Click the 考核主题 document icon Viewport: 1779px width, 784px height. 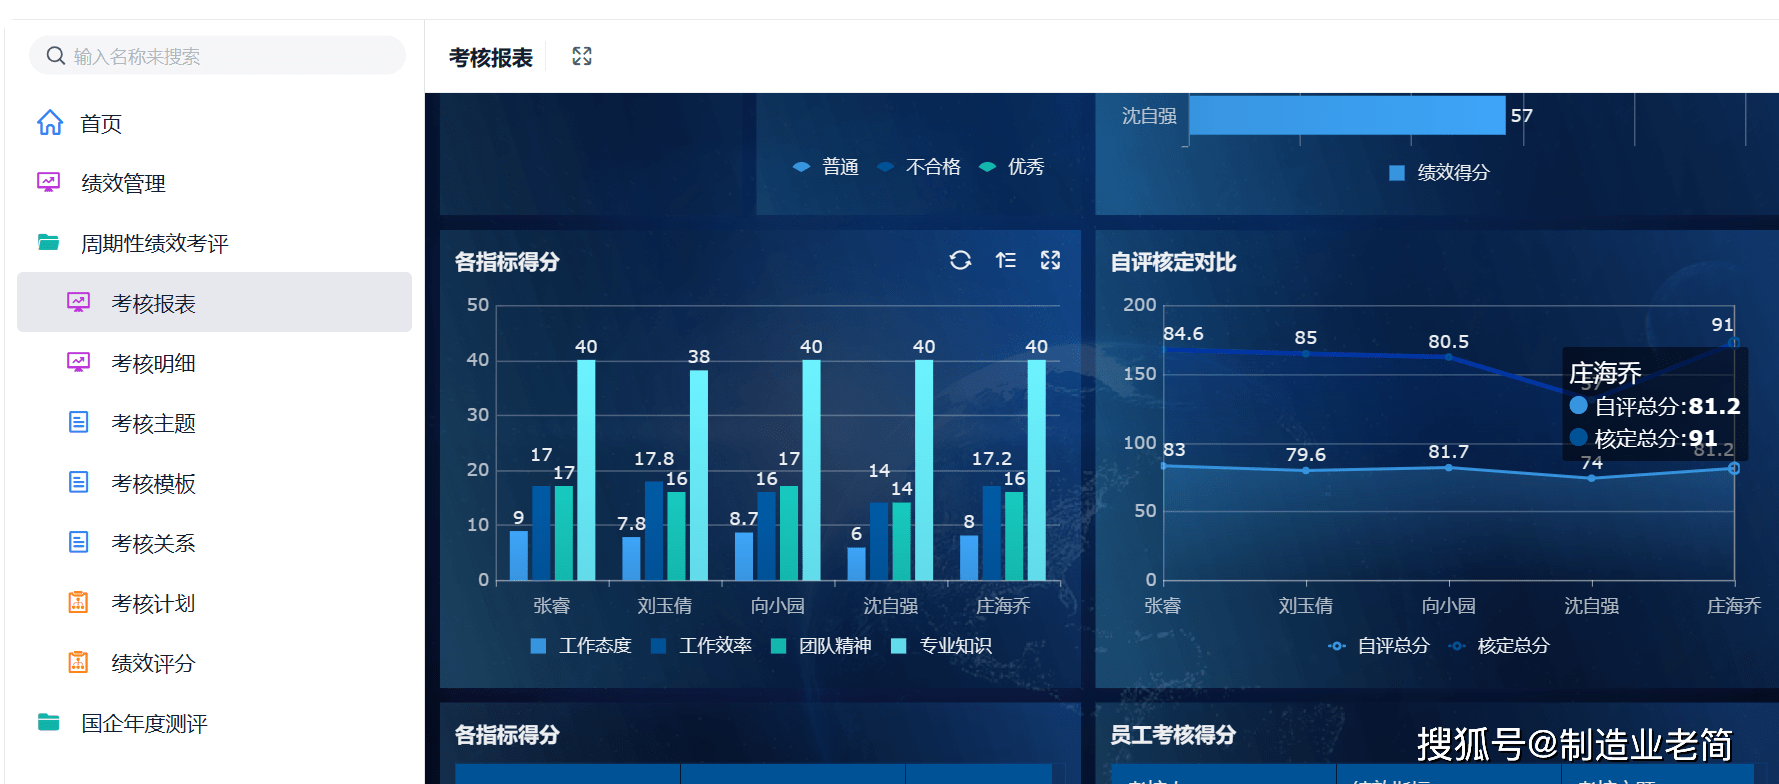tap(78, 422)
